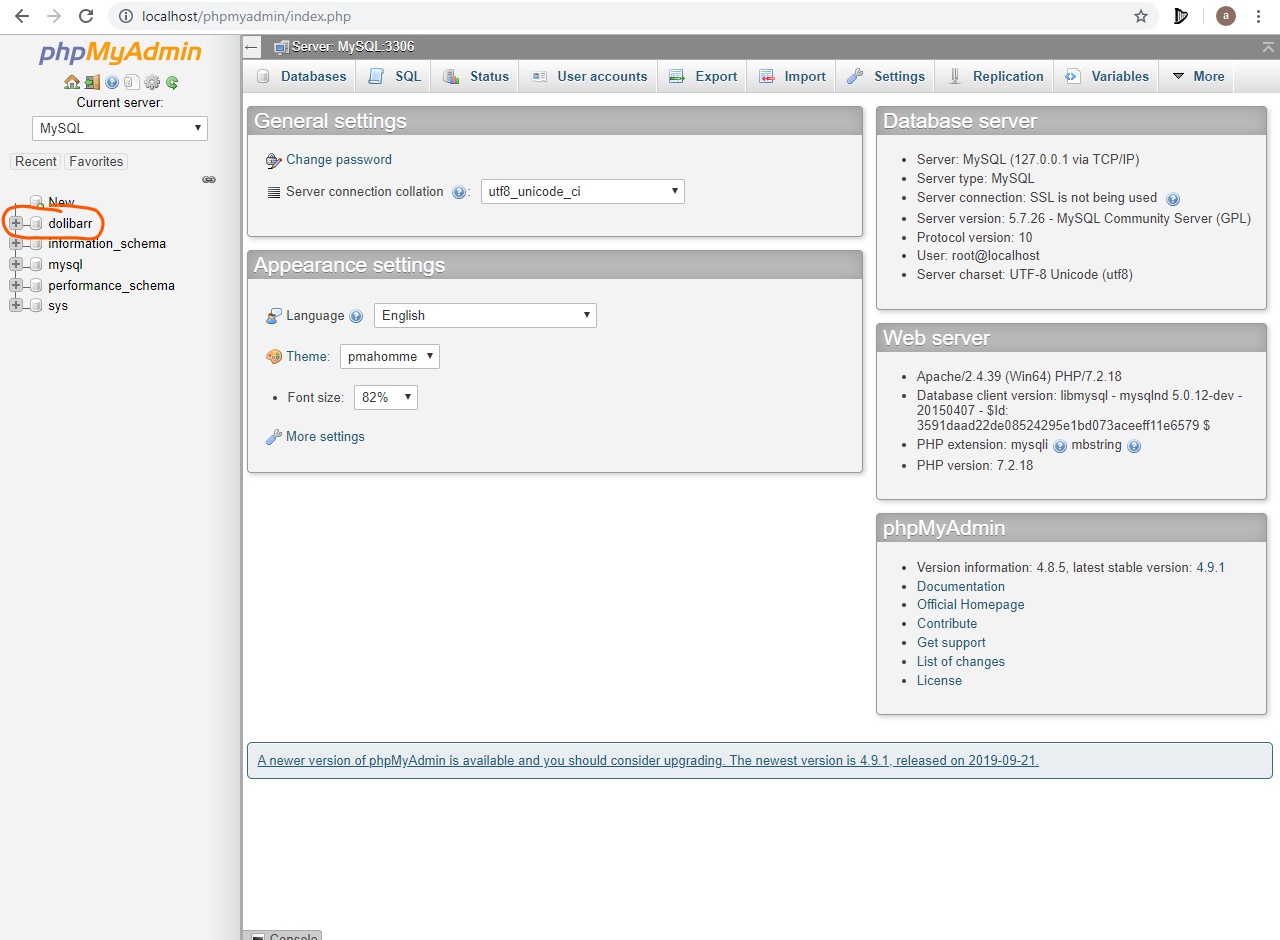Viewport: 1280px width, 940px height.
Task: Open the Language English dropdown
Action: (x=485, y=315)
